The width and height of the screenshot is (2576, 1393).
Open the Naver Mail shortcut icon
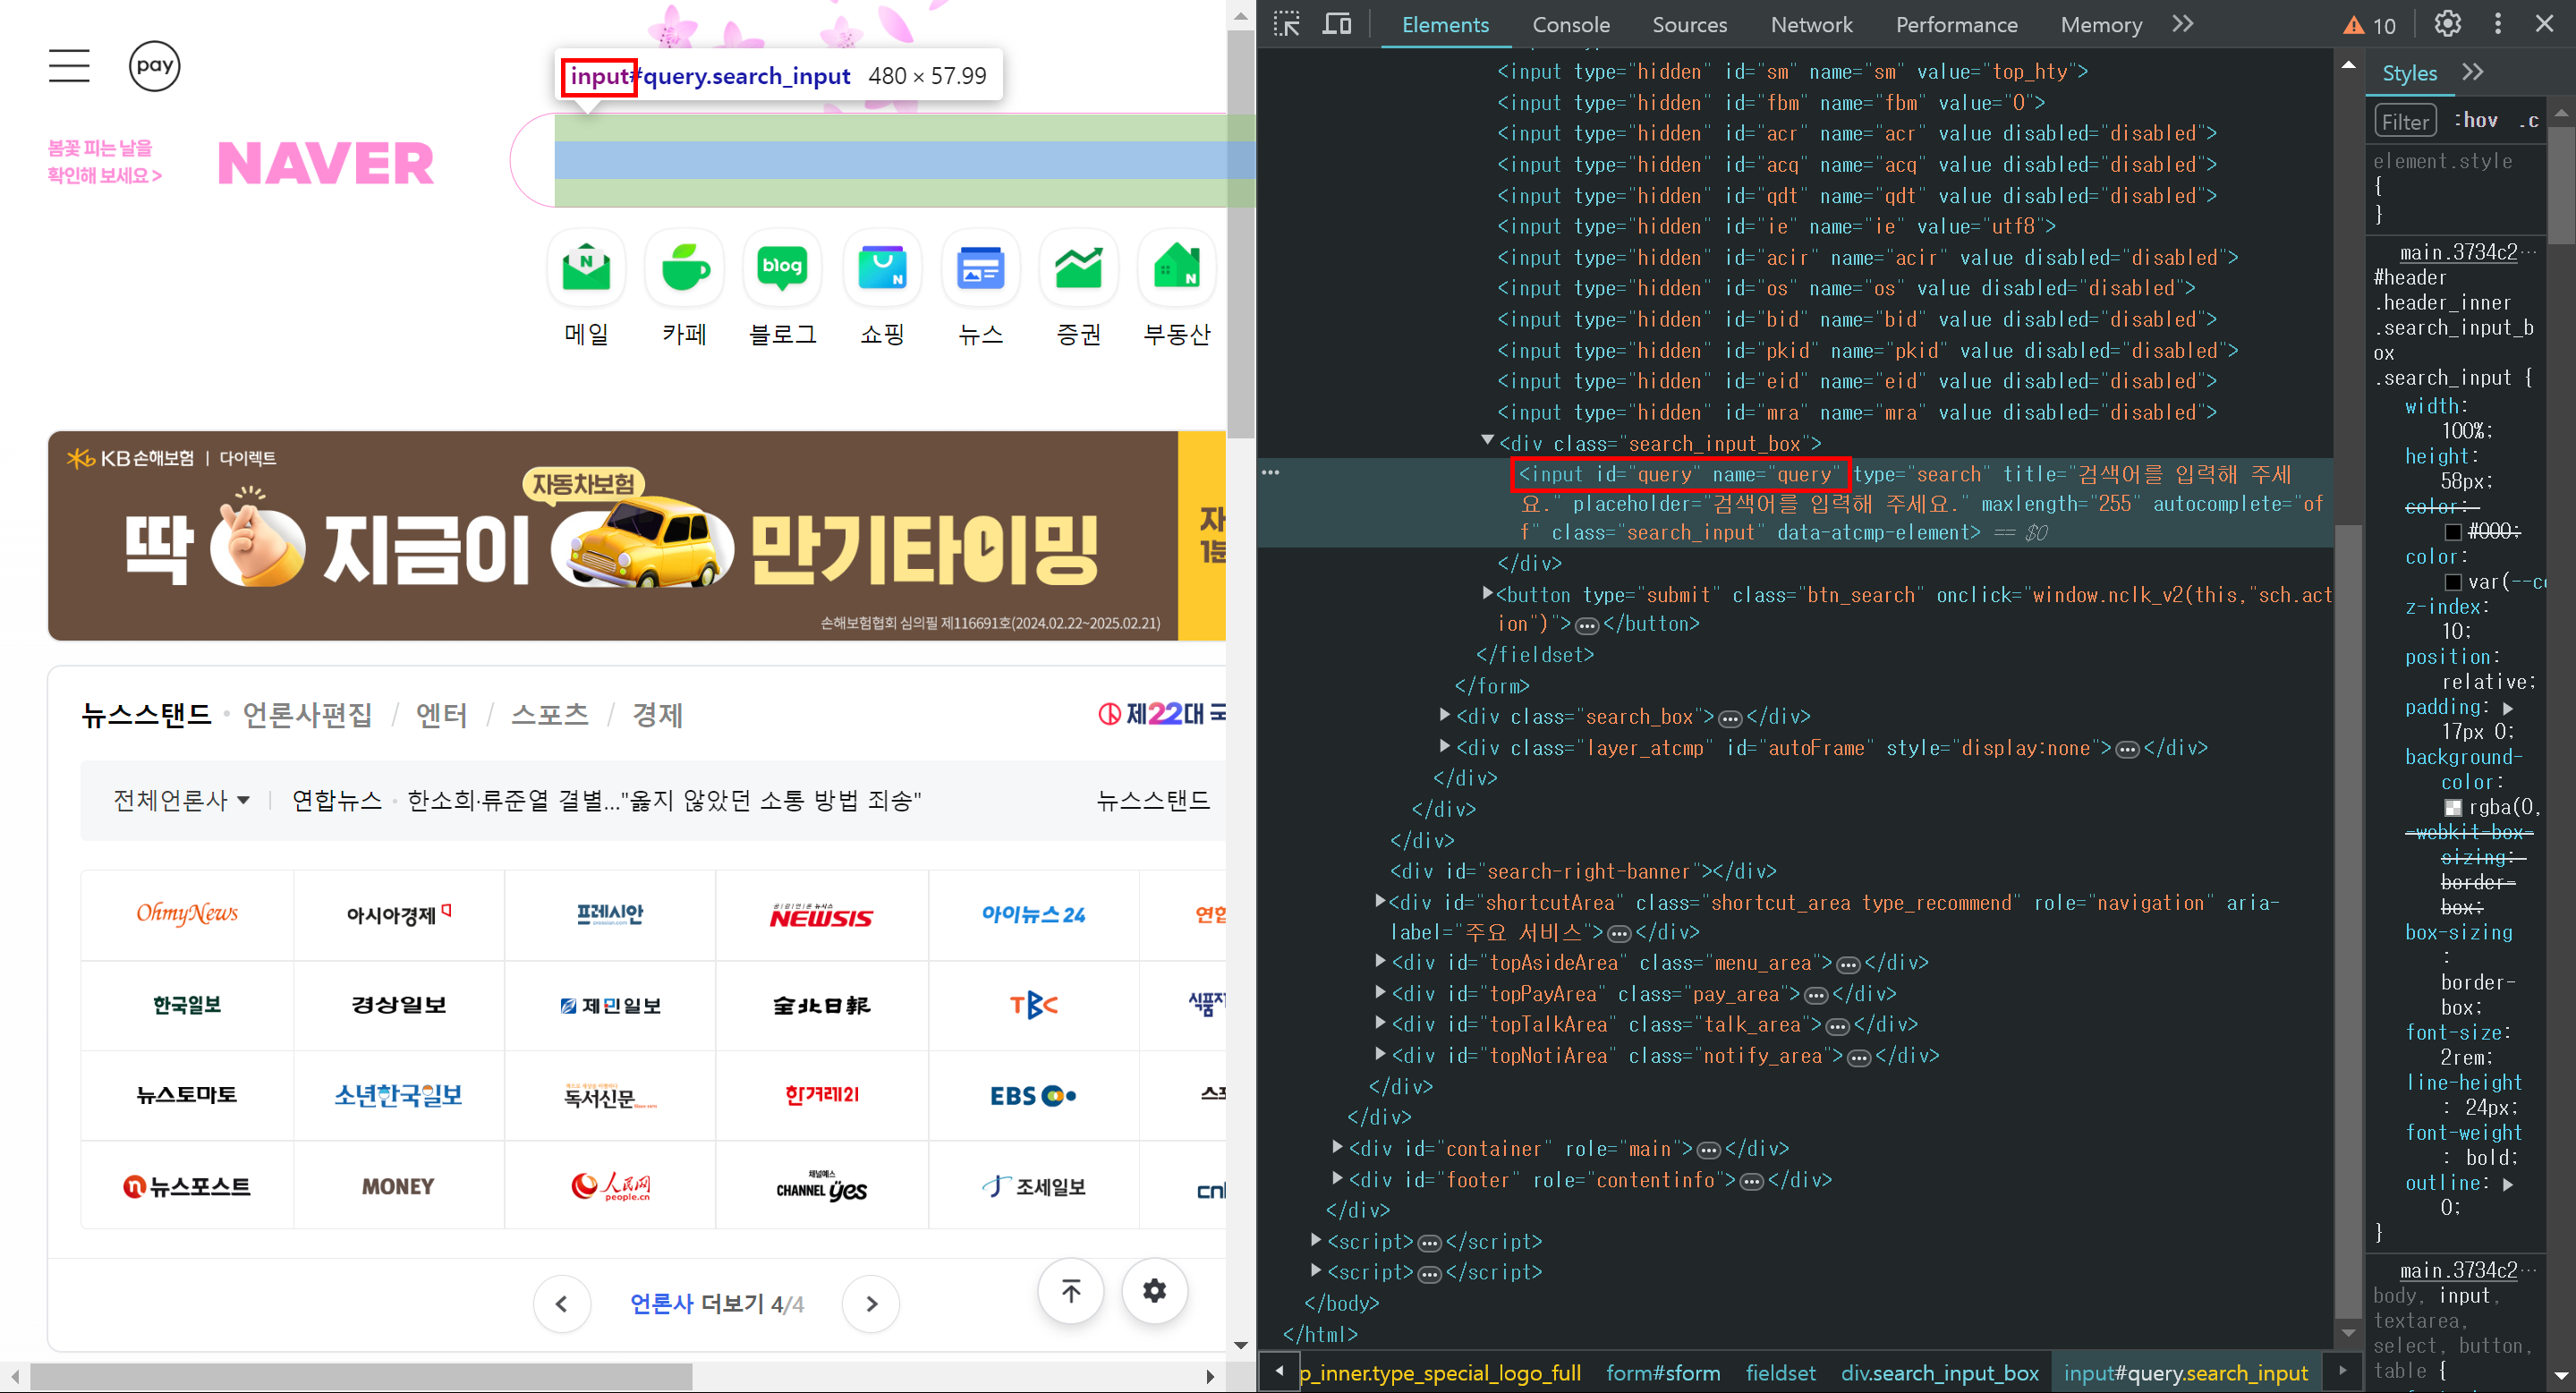586,268
